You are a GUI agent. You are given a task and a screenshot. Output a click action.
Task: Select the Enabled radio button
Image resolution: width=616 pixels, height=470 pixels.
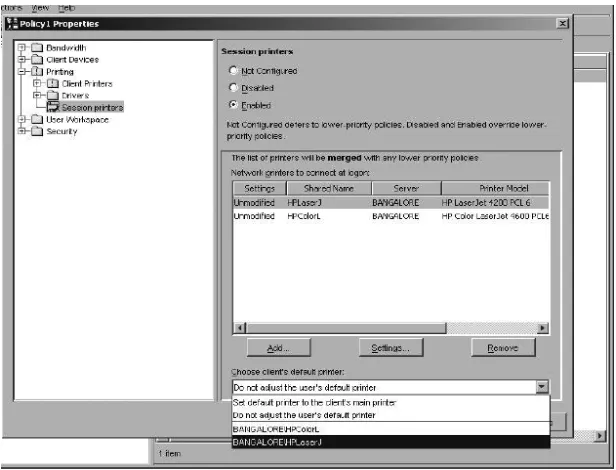click(x=233, y=105)
